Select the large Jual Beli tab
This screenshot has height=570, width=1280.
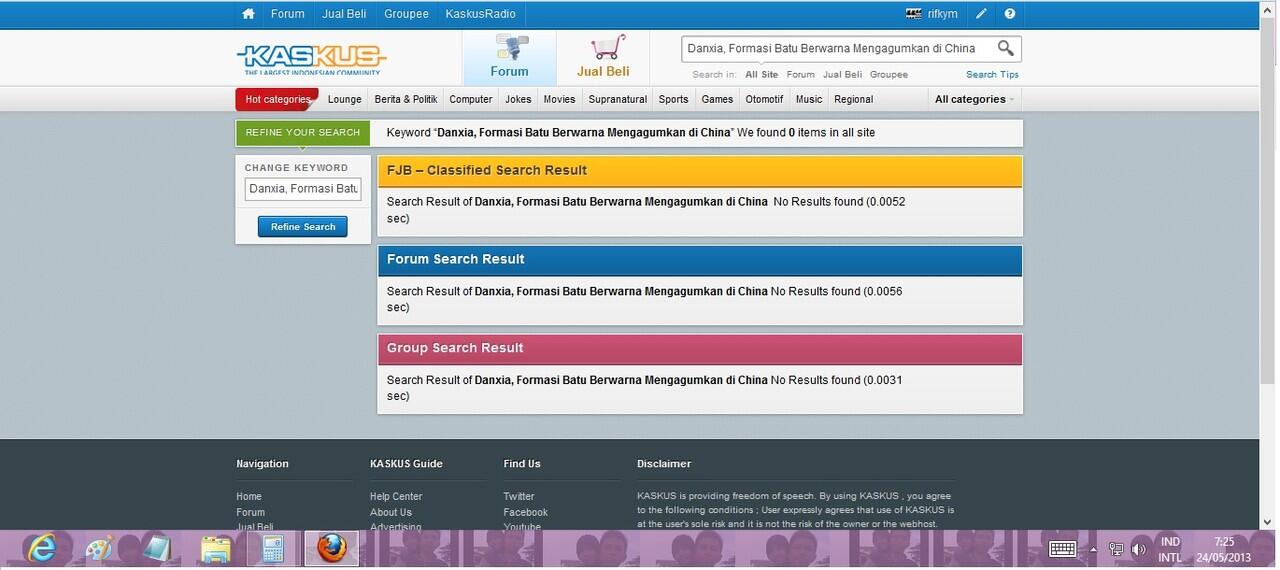(603, 58)
